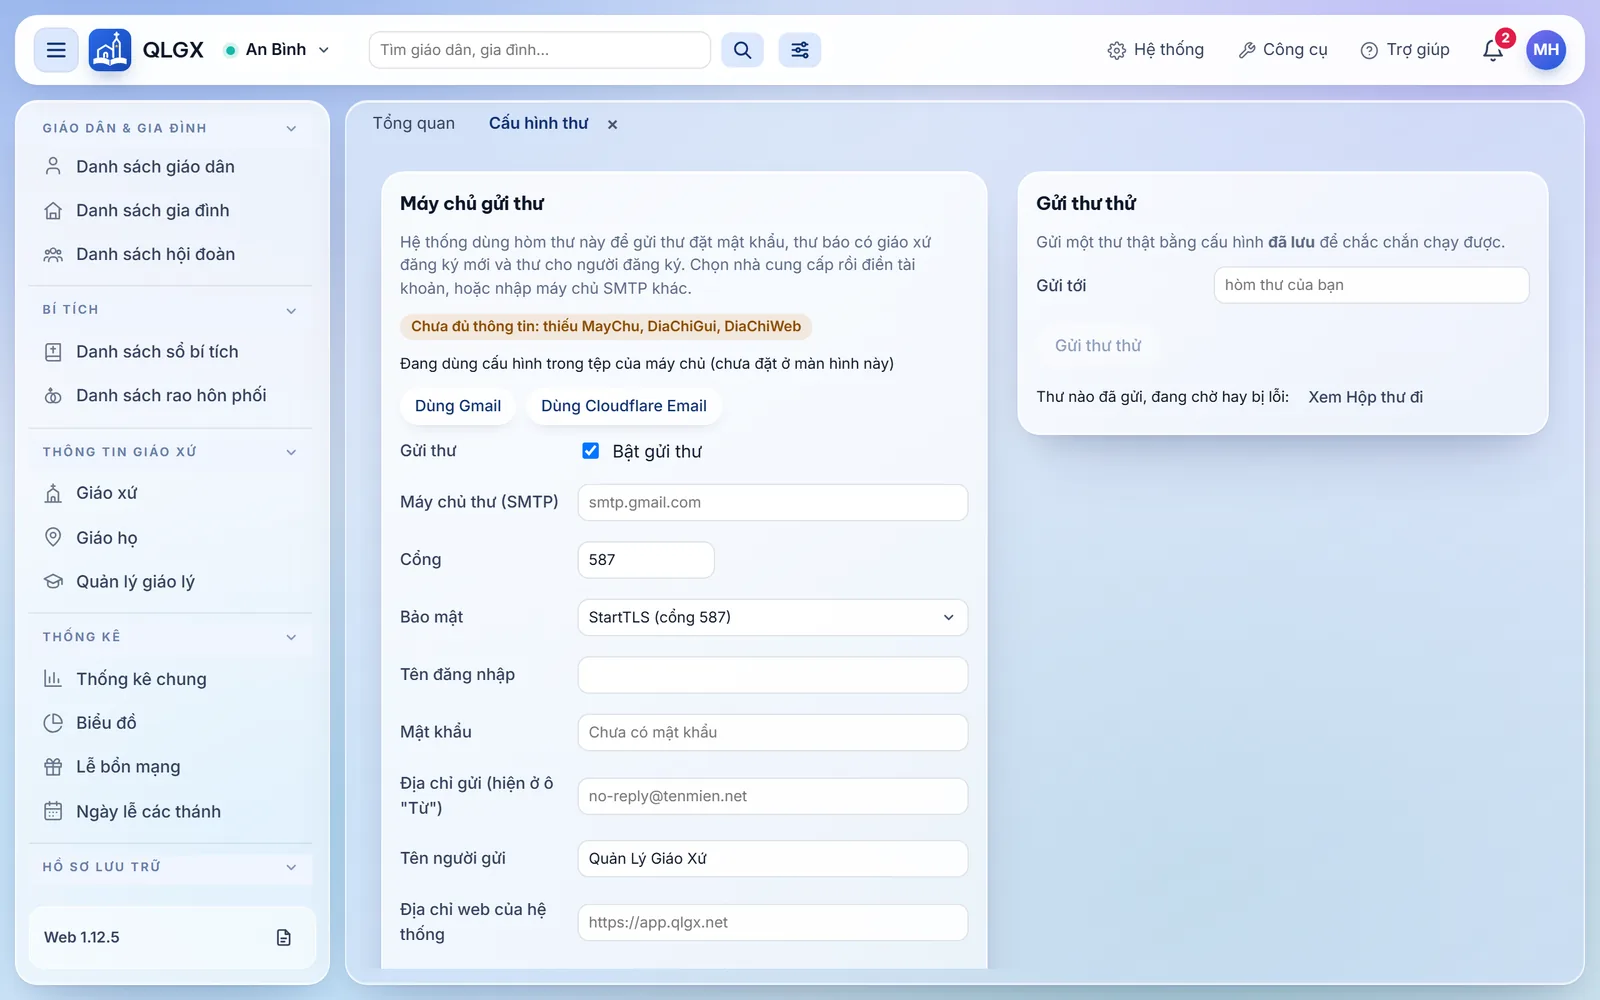Open the An Bình parish dropdown
This screenshot has height=1000, width=1600.
pyautogui.click(x=277, y=50)
